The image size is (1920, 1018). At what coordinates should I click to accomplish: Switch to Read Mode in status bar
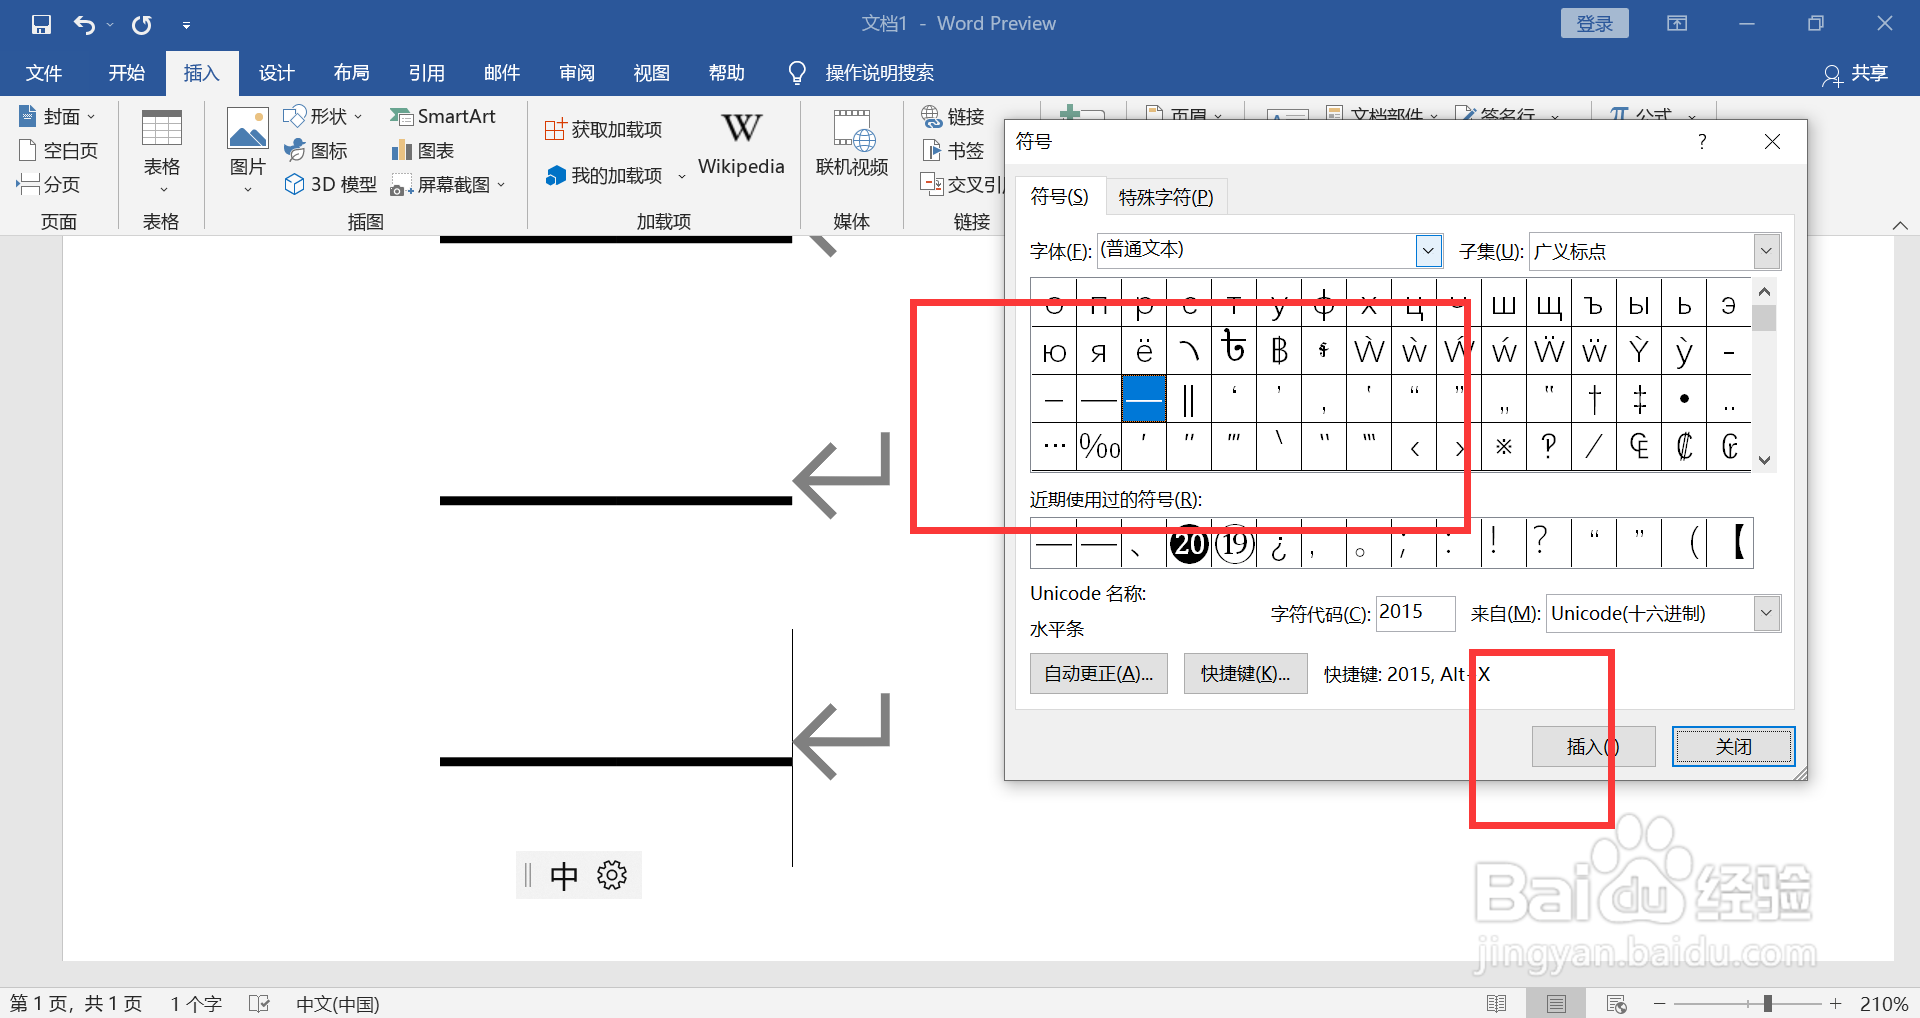point(1499,1003)
